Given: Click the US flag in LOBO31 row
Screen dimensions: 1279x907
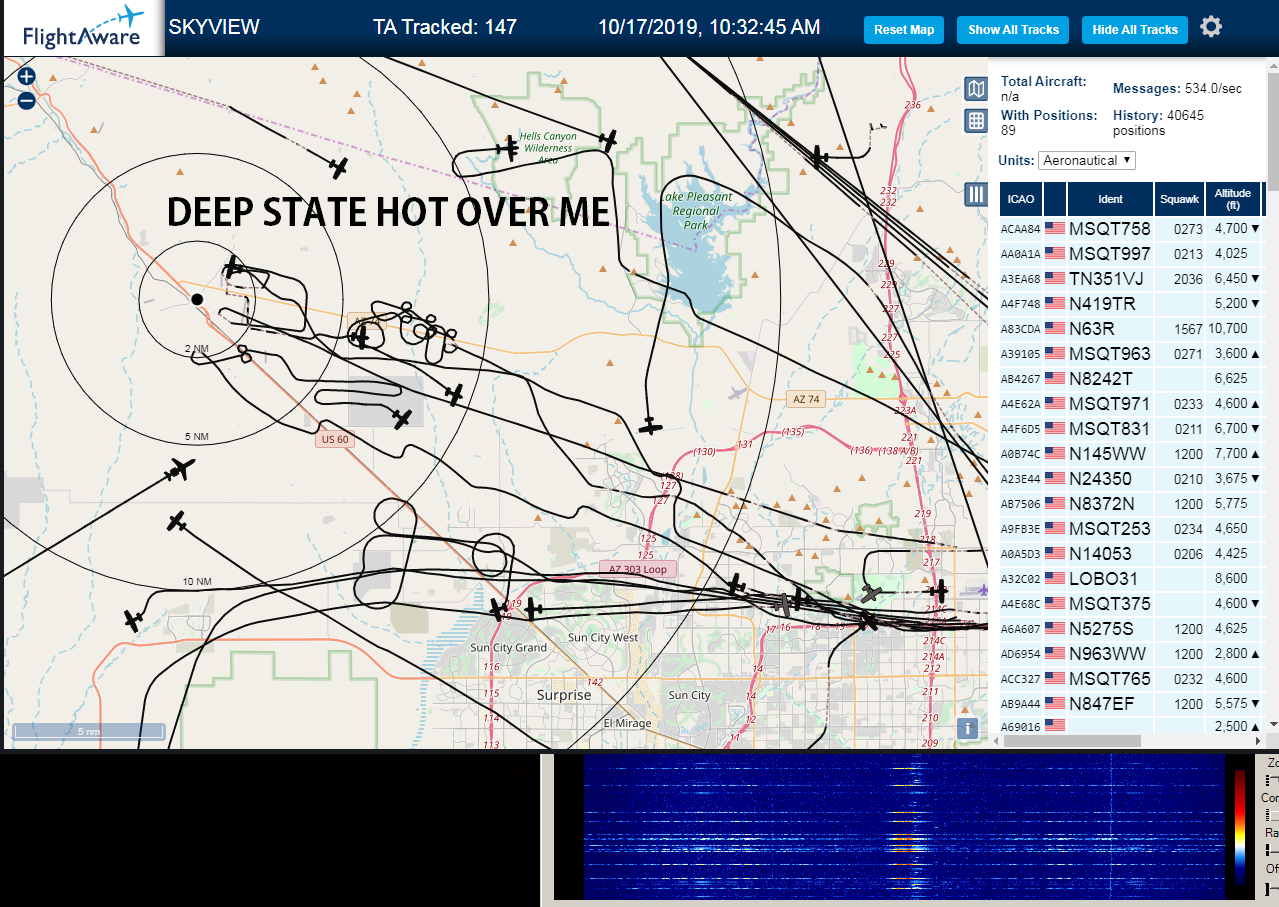Looking at the screenshot, I should [1054, 578].
